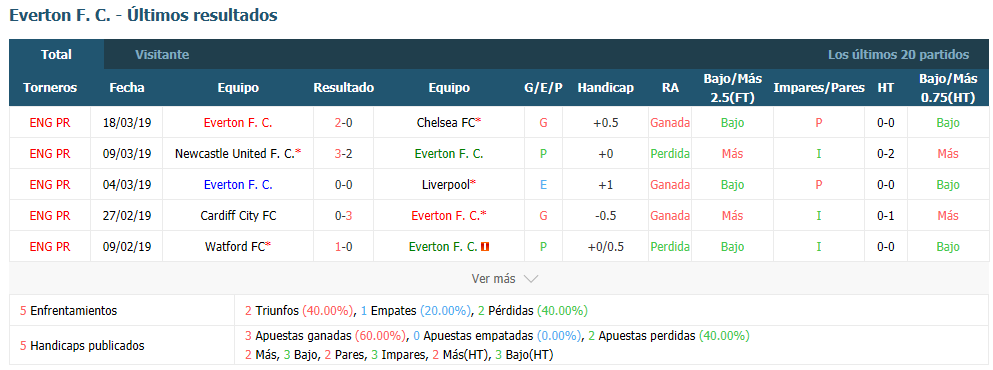Screen dimensions: 993x370
Task: Select the Total tab
Action: click(56, 54)
